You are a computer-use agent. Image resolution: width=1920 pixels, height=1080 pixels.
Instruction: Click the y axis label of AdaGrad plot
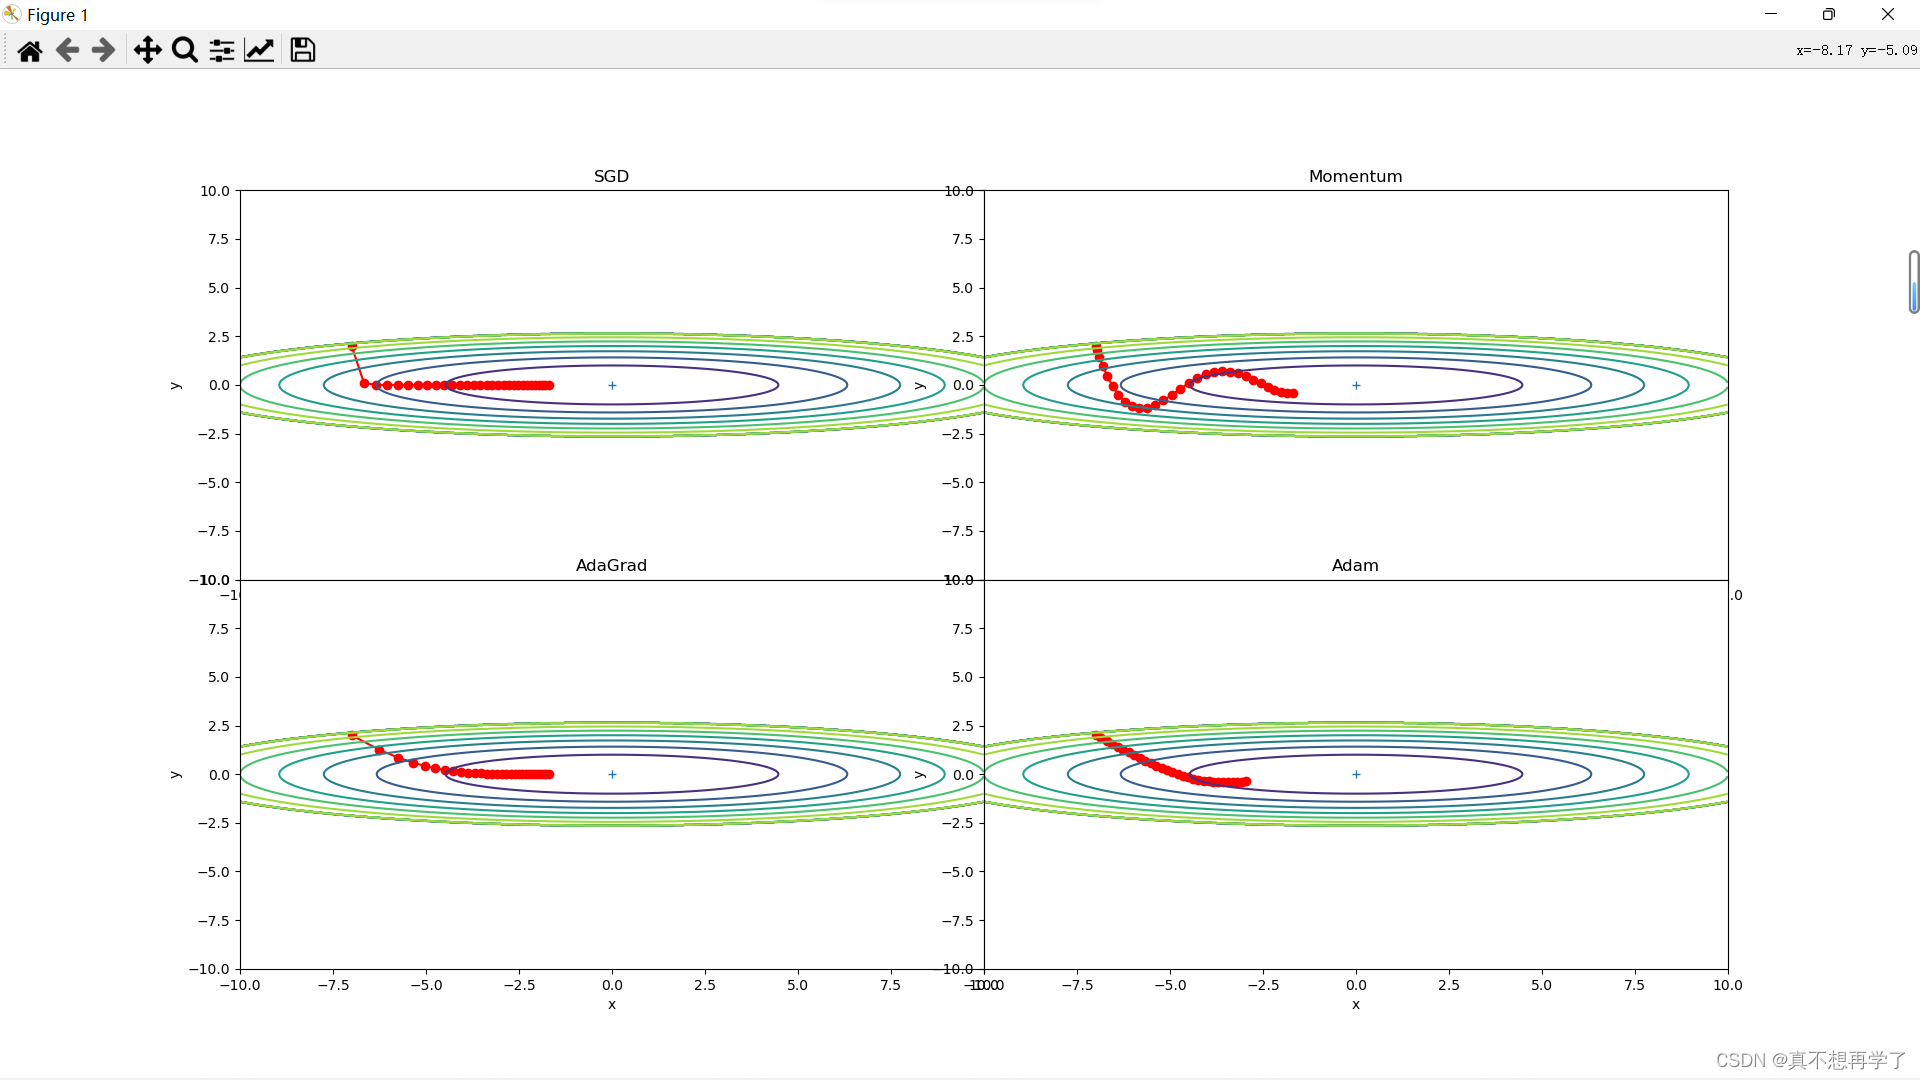(175, 774)
